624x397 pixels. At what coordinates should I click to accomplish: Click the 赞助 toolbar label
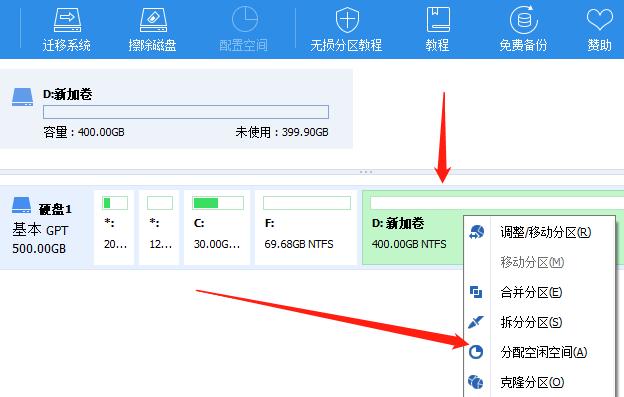[600, 45]
